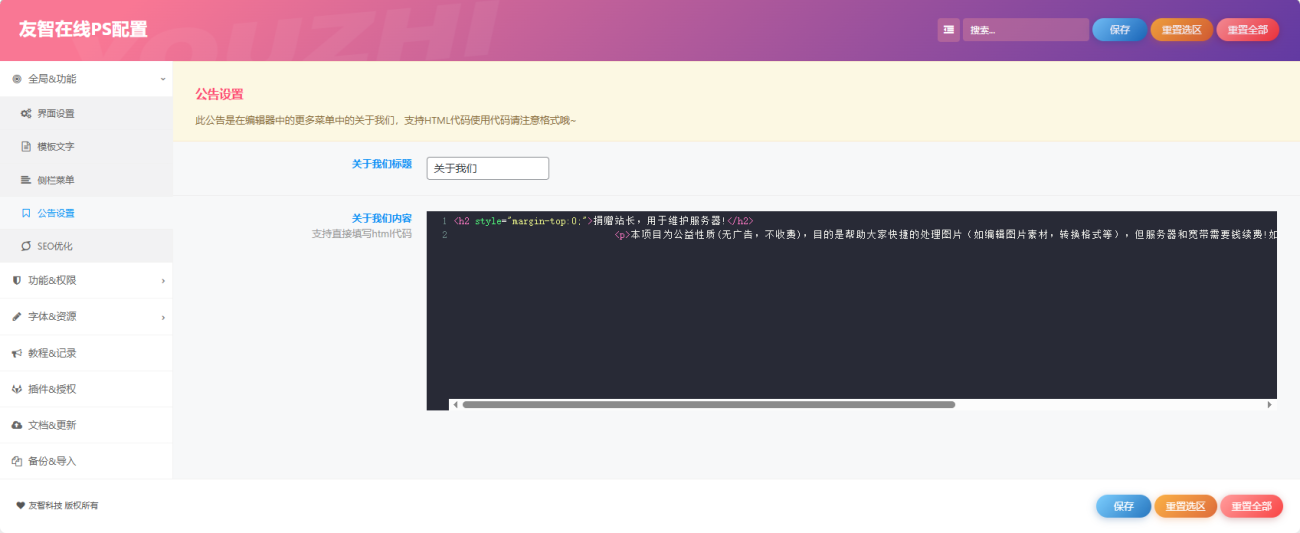The width and height of the screenshot is (1300, 533).
Task: Collapse the 全局&功能 section chevron
Action: 163,79
